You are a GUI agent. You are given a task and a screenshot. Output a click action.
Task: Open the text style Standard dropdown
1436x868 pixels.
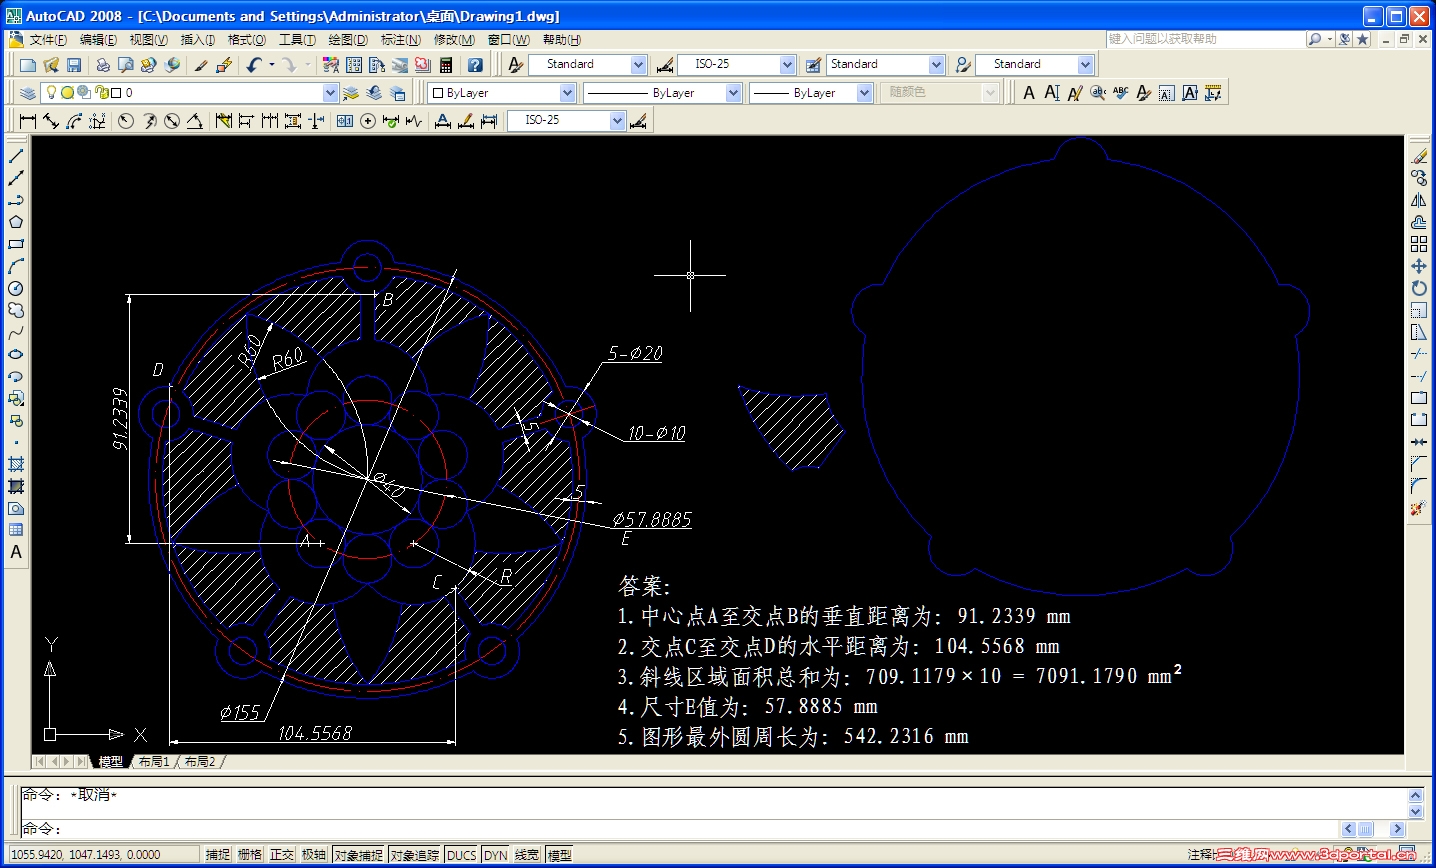[638, 65]
